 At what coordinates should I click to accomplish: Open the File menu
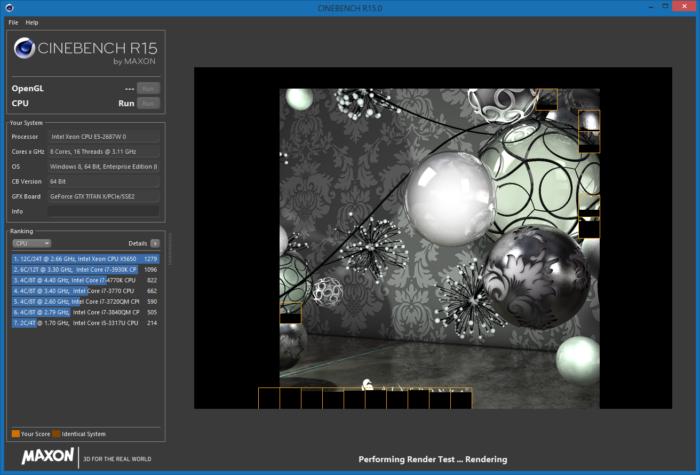click(13, 22)
